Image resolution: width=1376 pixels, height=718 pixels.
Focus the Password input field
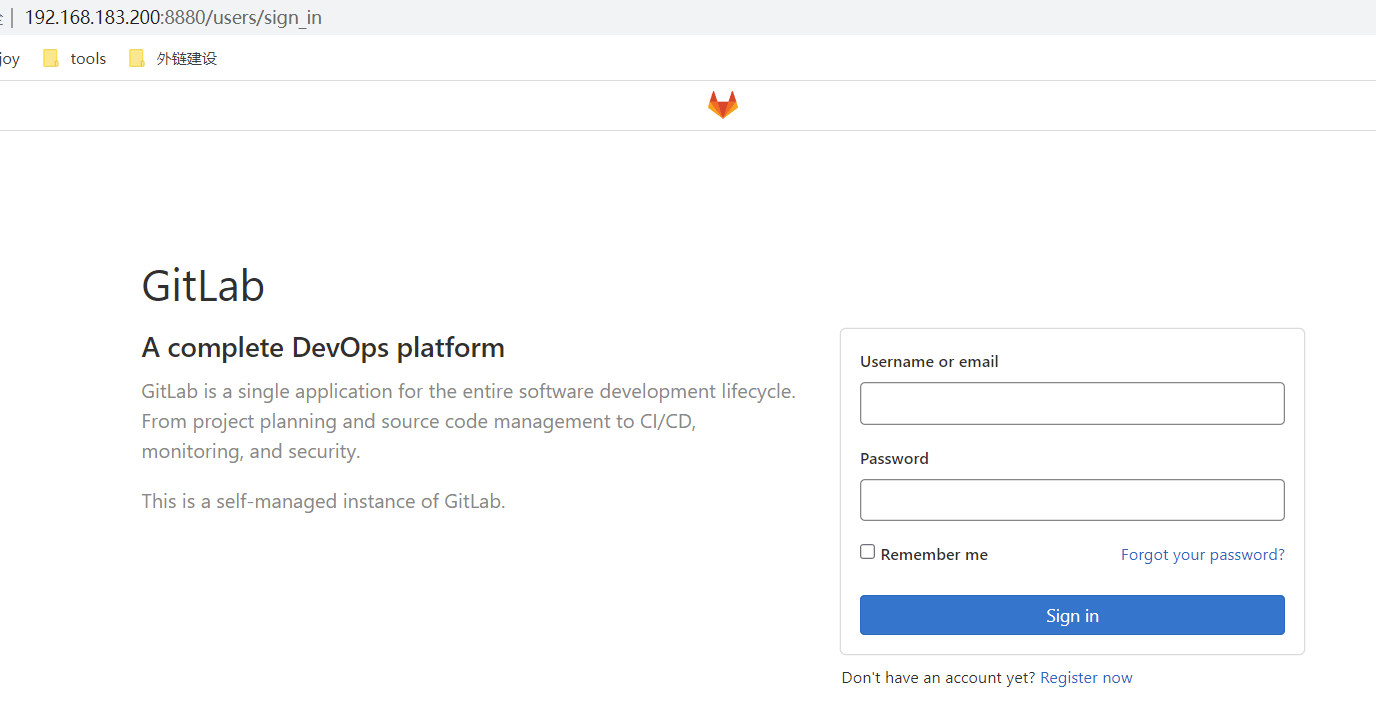tap(1072, 500)
